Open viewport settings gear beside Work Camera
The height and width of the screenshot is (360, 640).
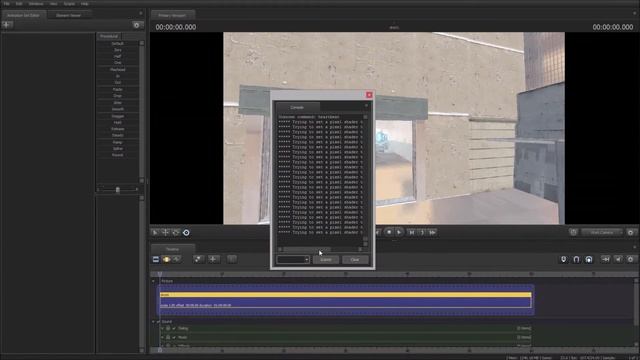point(631,232)
